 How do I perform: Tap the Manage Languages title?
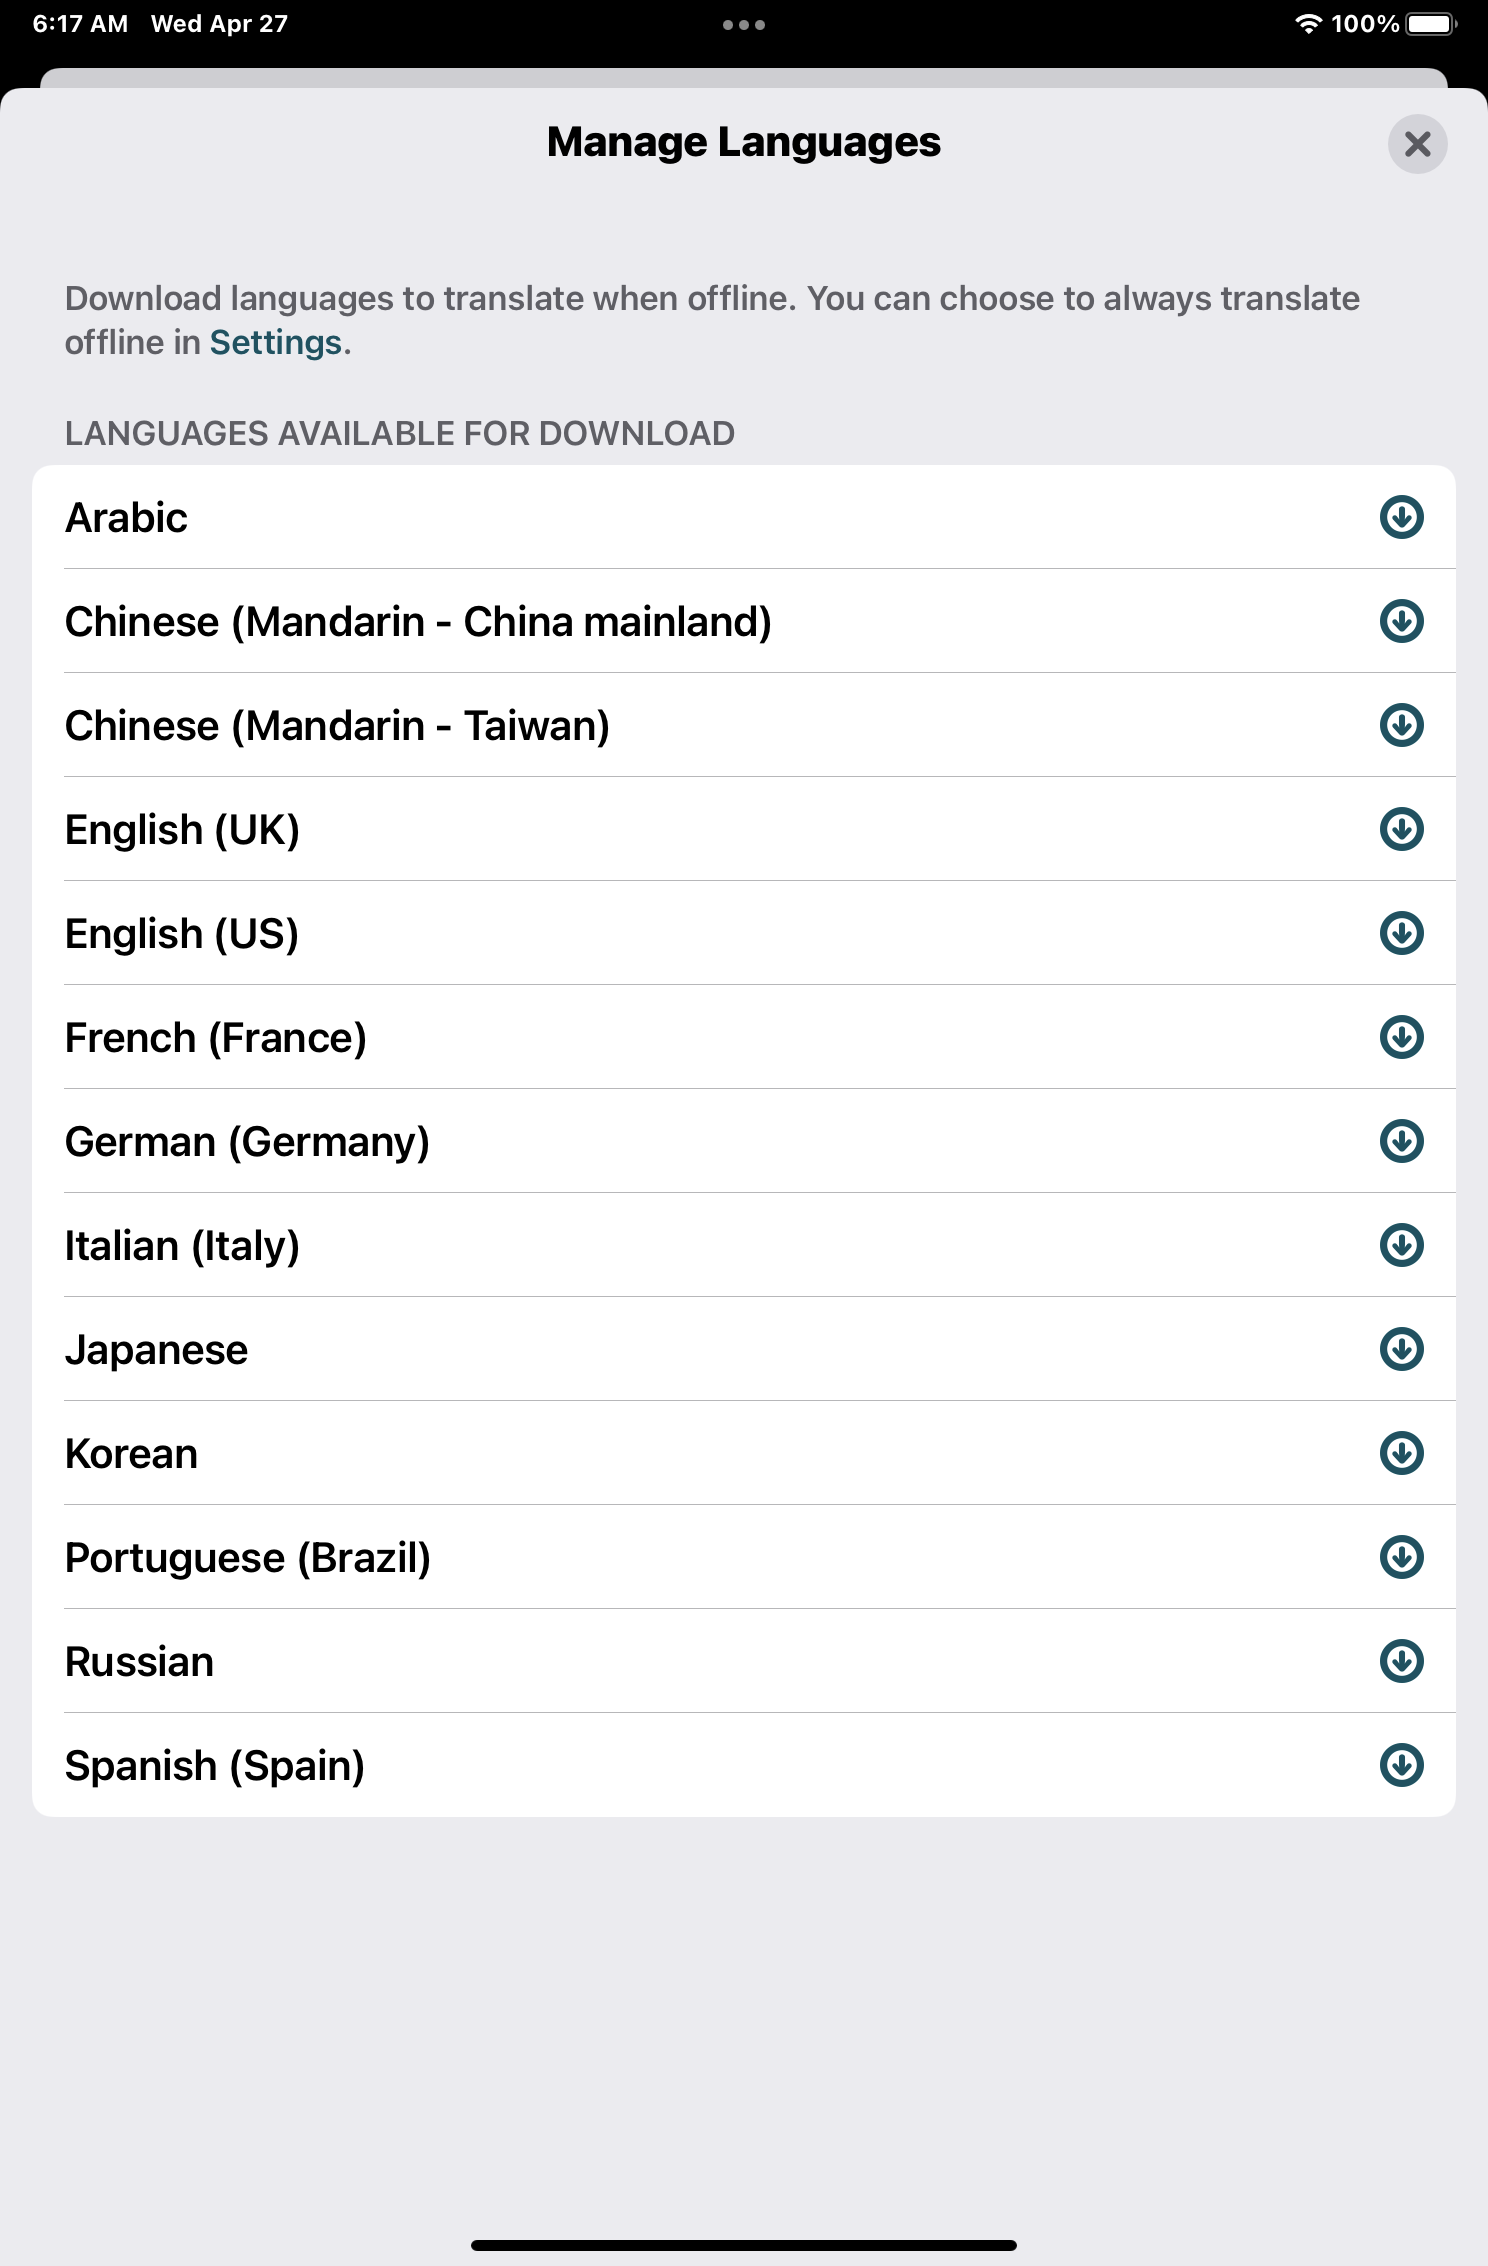click(x=744, y=142)
